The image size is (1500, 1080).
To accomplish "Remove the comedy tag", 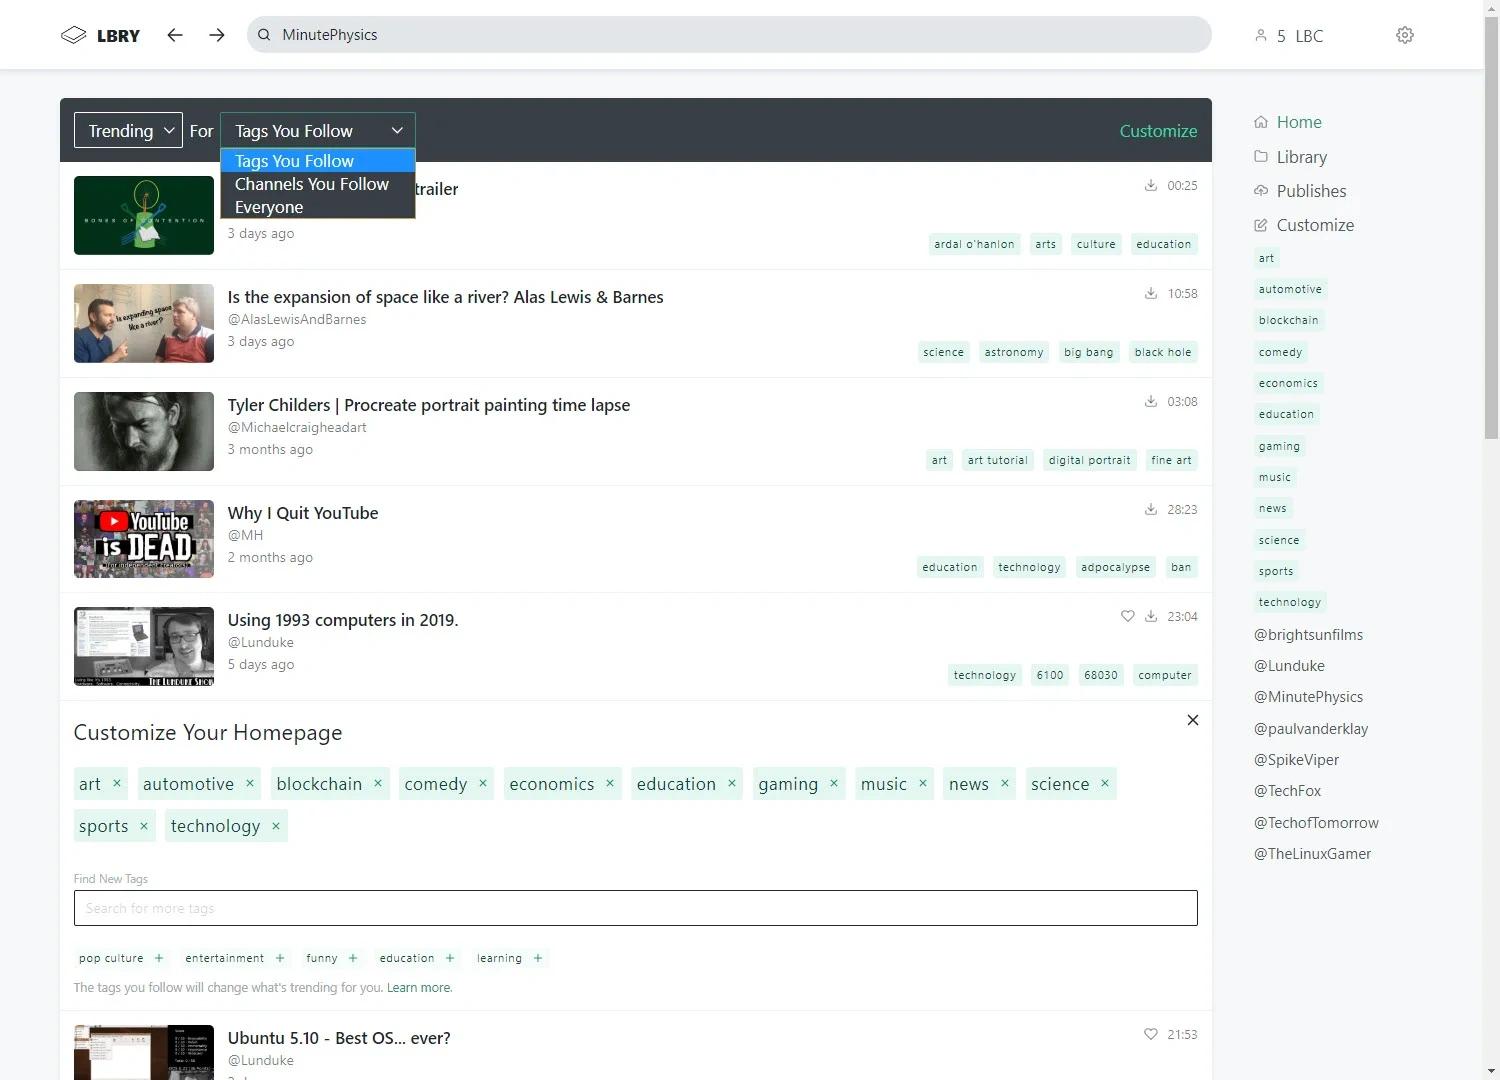I will click(x=483, y=783).
